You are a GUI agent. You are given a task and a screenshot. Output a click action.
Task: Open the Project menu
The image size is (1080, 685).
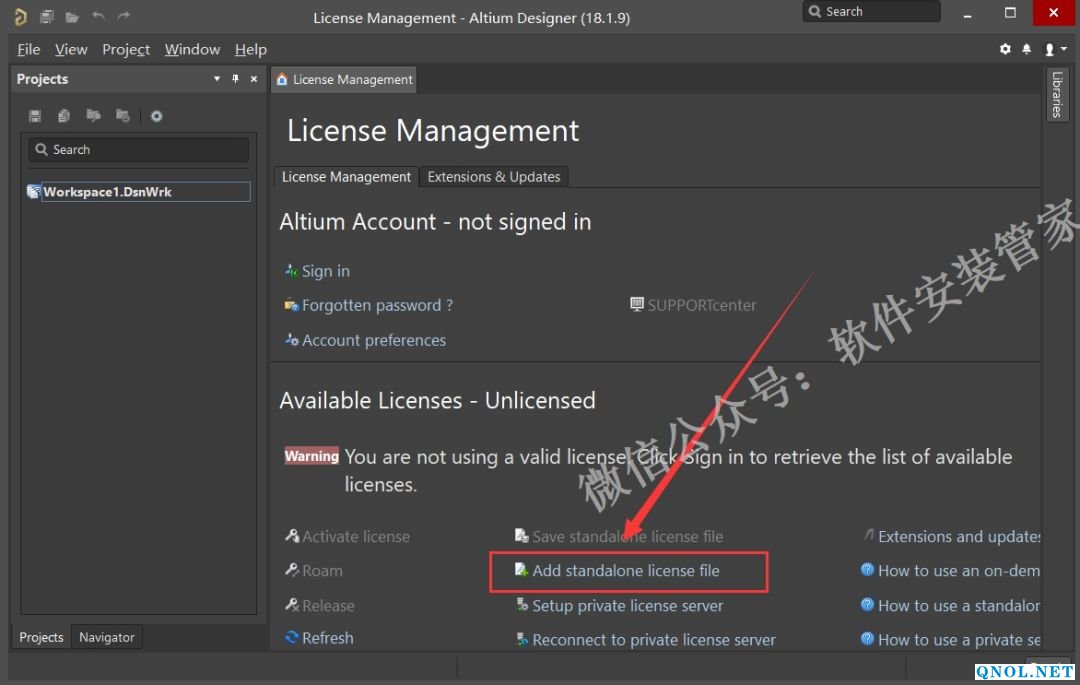[x=126, y=49]
